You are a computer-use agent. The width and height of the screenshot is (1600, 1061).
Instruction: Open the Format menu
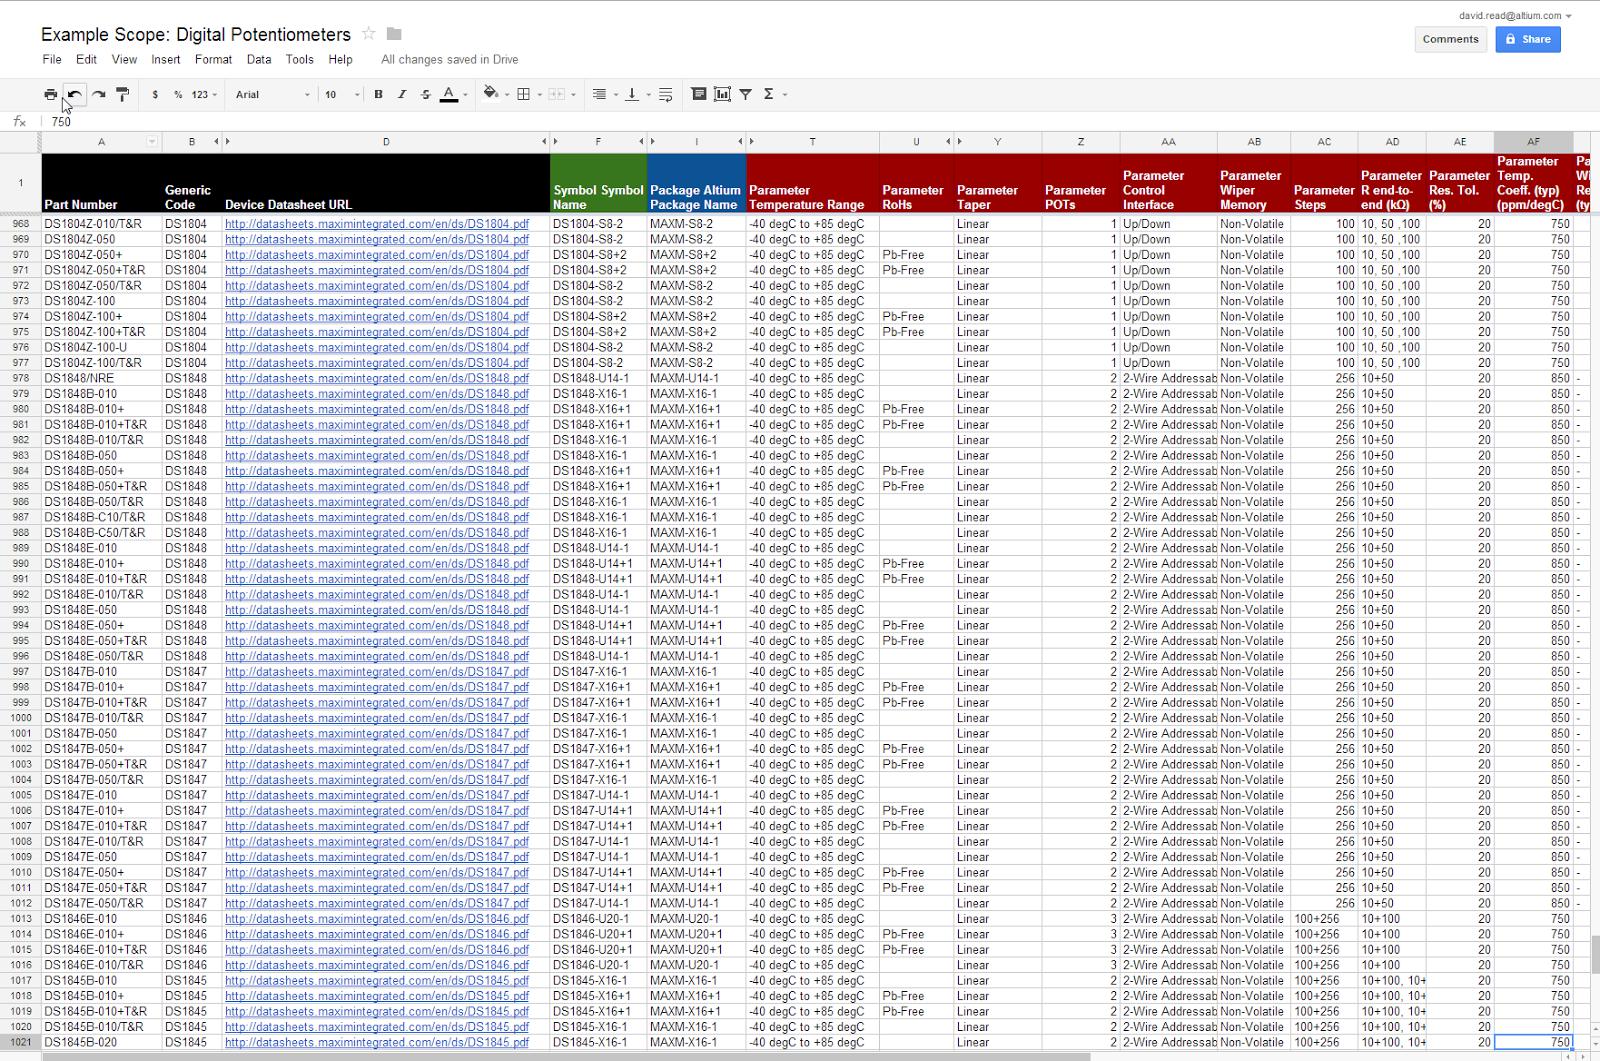point(213,59)
